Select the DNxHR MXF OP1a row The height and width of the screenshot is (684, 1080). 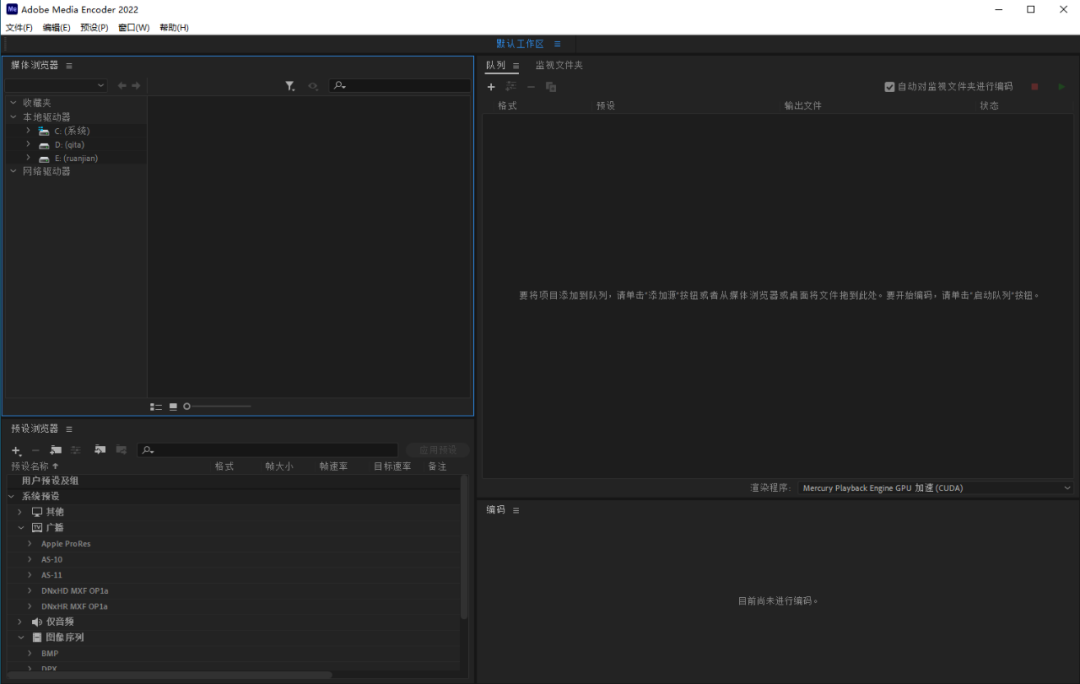pyautogui.click(x=233, y=607)
